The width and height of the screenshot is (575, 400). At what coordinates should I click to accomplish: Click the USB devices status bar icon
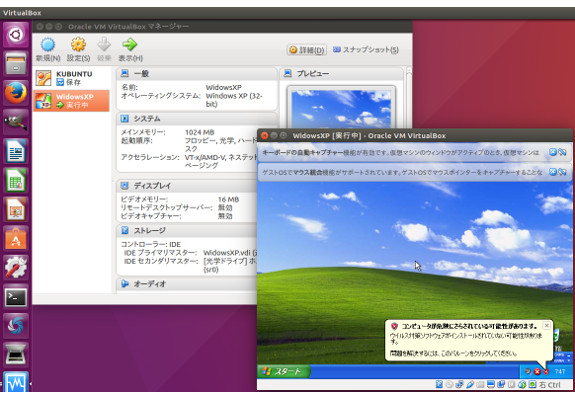pos(470,384)
